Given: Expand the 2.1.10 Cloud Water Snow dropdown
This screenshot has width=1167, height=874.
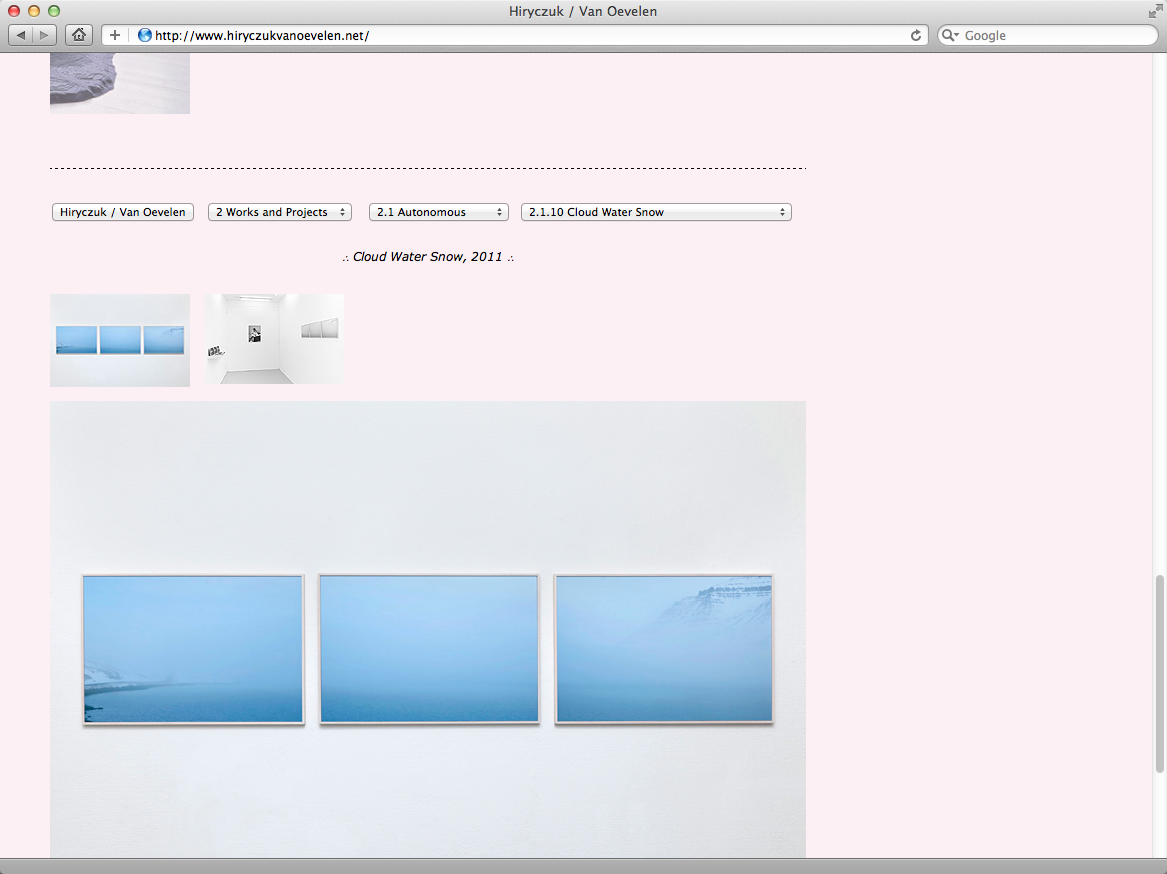Looking at the screenshot, I should (656, 212).
